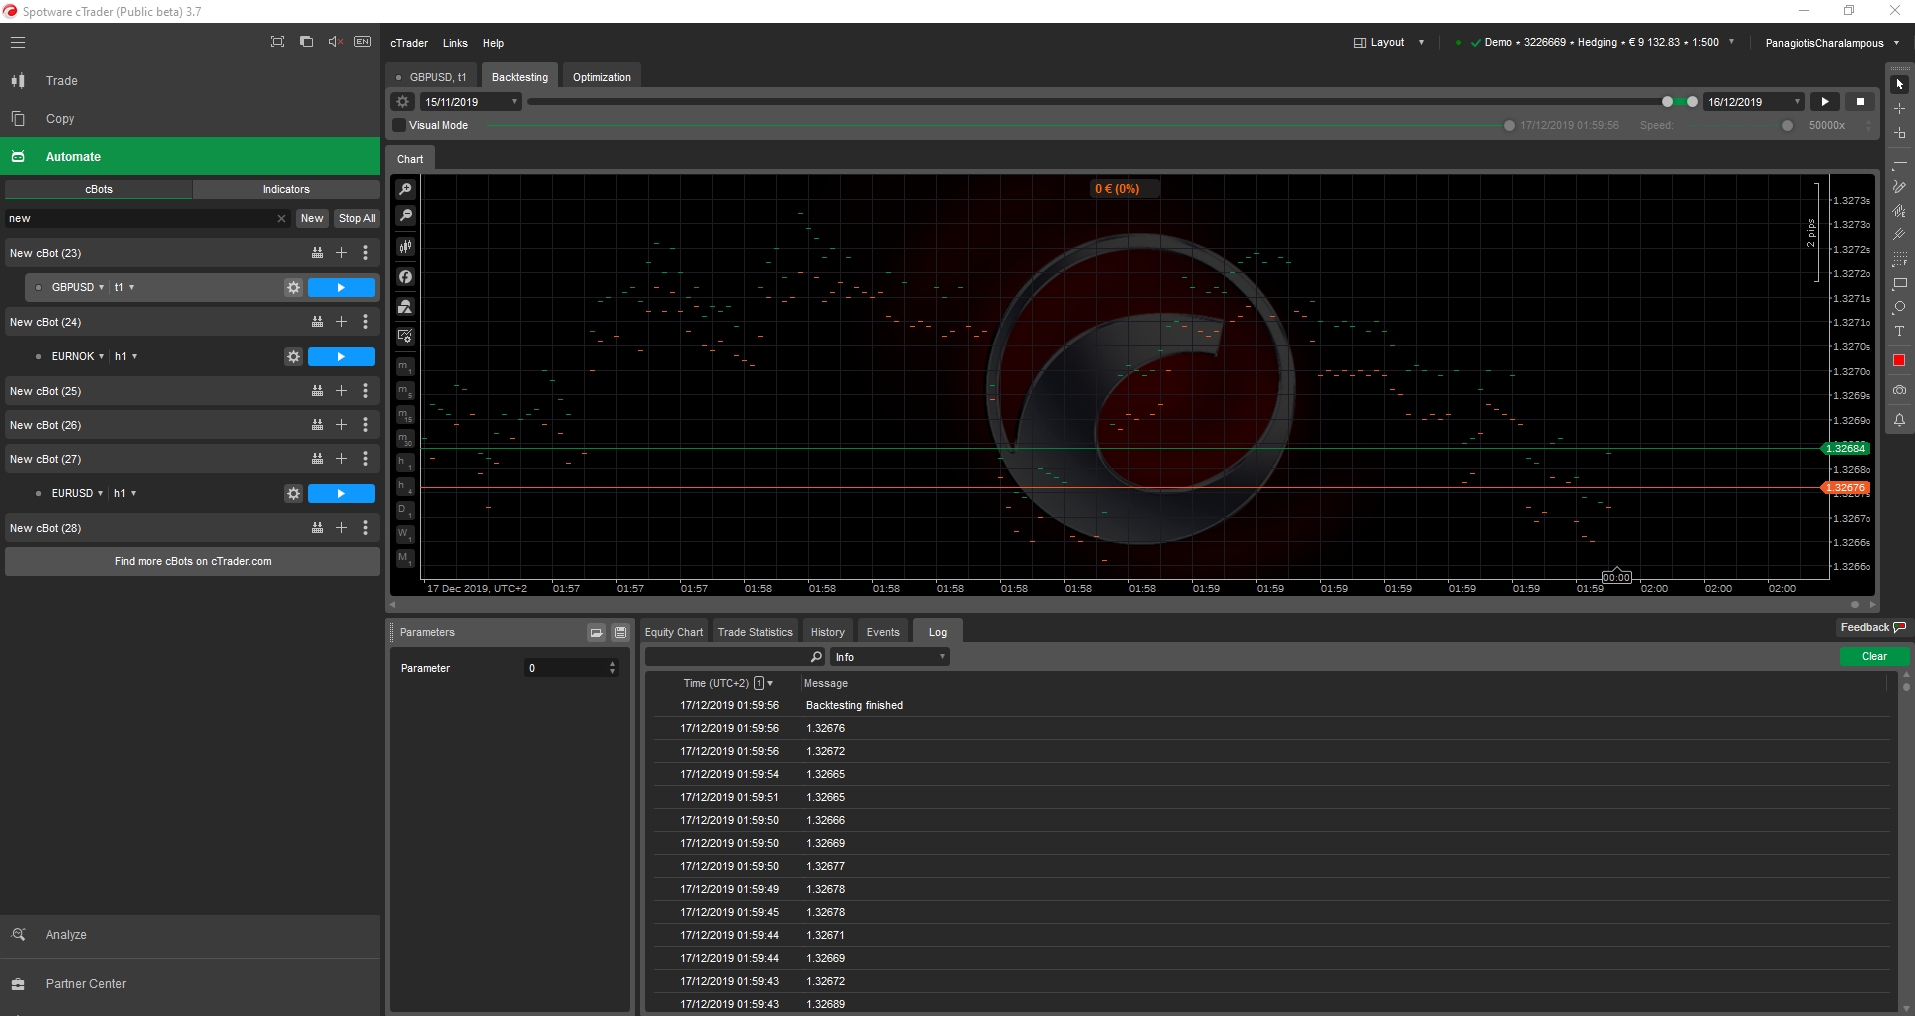
Task: Open the Events tab
Action: (883, 632)
